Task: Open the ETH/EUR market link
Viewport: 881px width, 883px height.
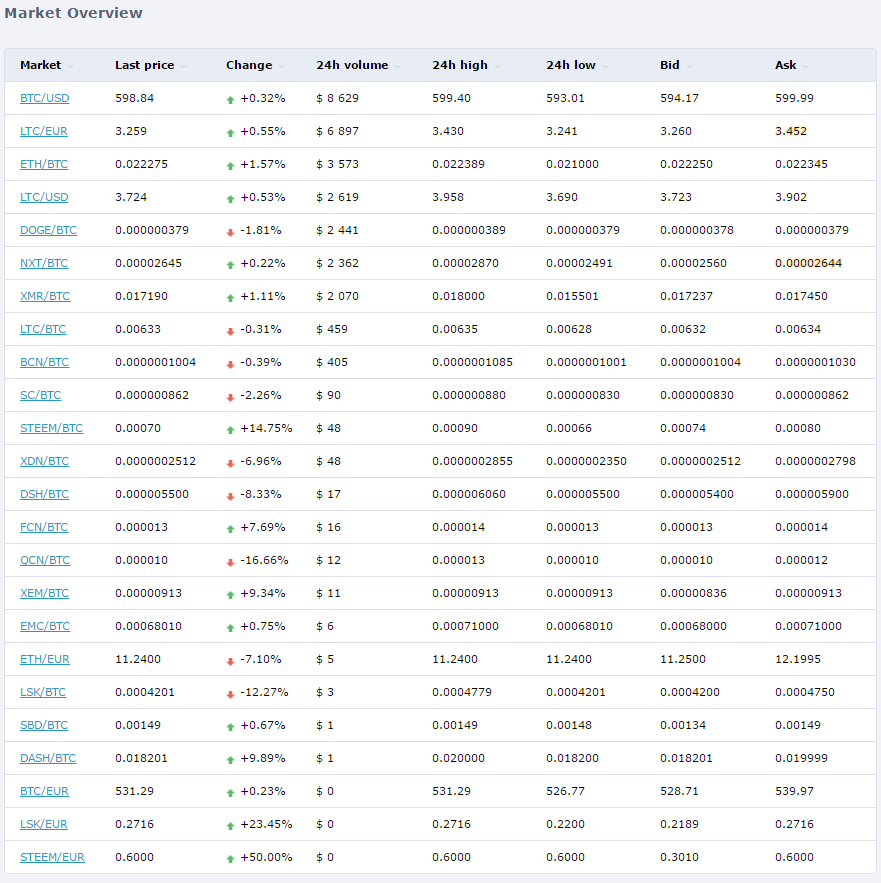Action: point(45,659)
